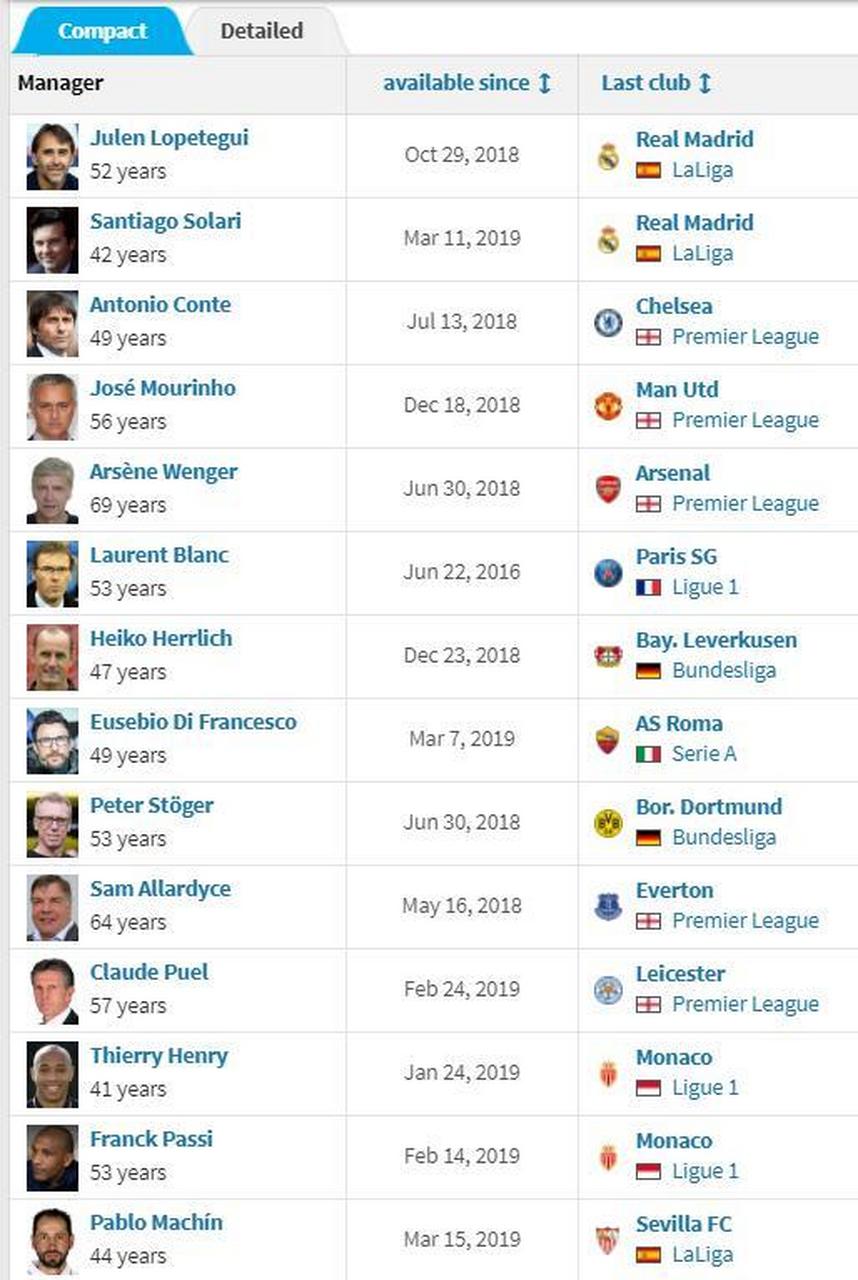Click the Leicester club crest icon
This screenshot has height=1280, width=858.
coord(608,989)
